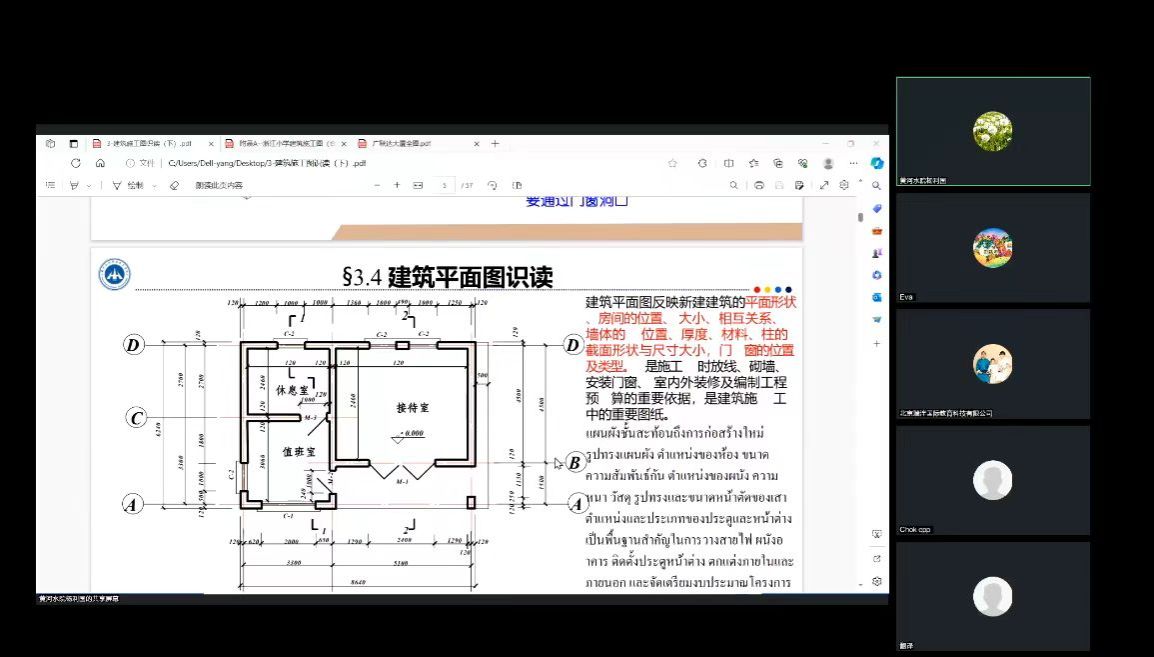
Task: Expand the draw (绘制) tool dropdown arrow
Action: click(x=152, y=185)
